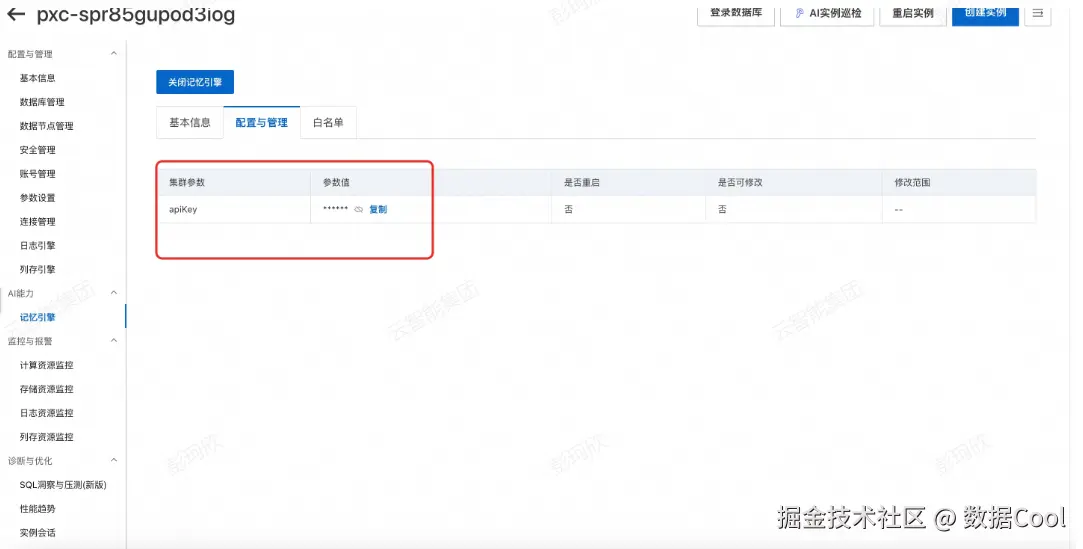This screenshot has width=1083, height=549.
Task: Open 参数设置 in the sidebar
Action: pyautogui.click(x=37, y=198)
